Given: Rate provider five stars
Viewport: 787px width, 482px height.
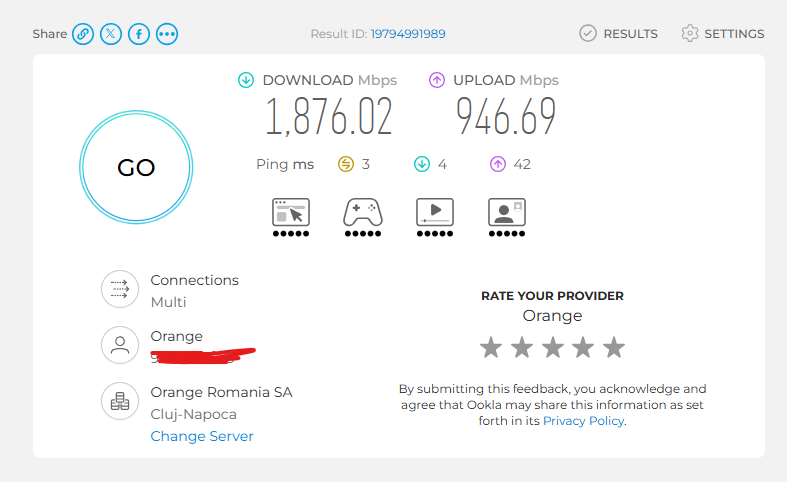Looking at the screenshot, I should tap(614, 347).
